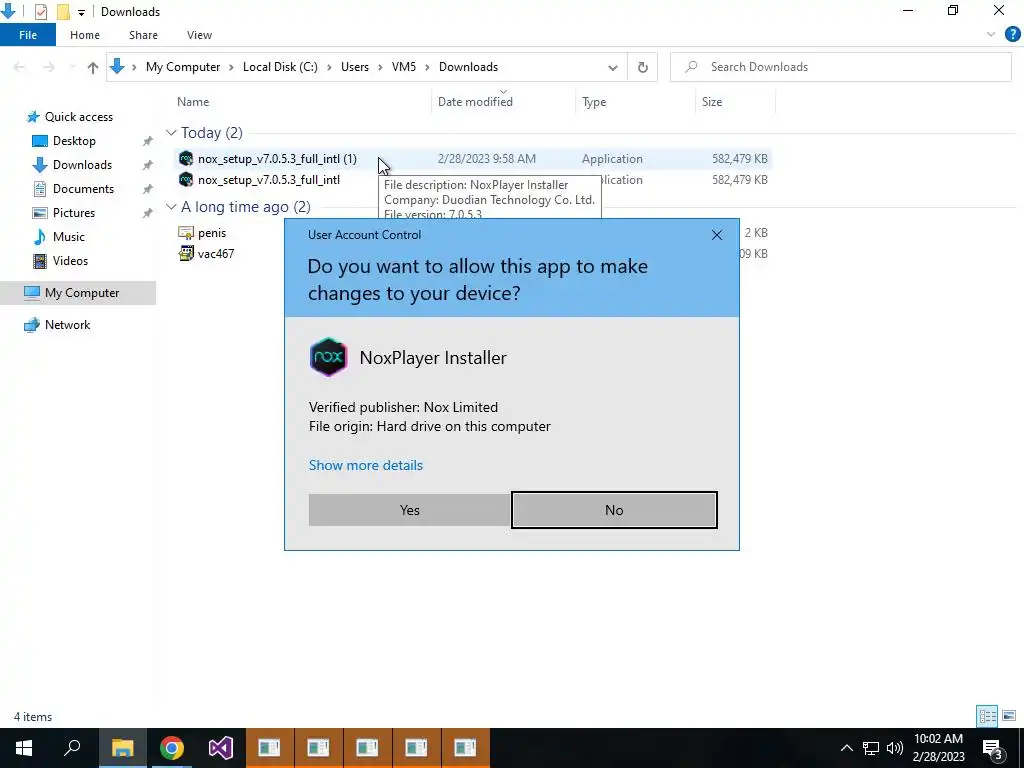The width and height of the screenshot is (1024, 768).
Task: Click the vac467 file icon
Action: 186,253
